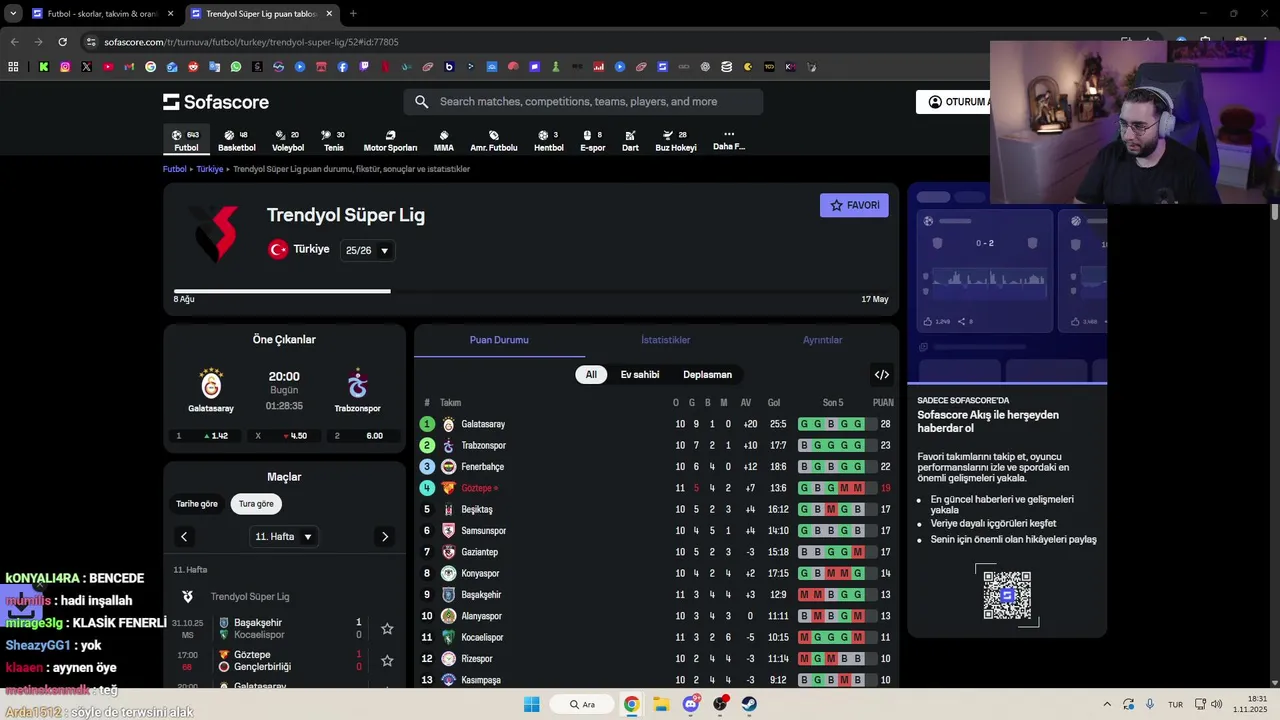Open the Motor Sporları category

click(390, 141)
